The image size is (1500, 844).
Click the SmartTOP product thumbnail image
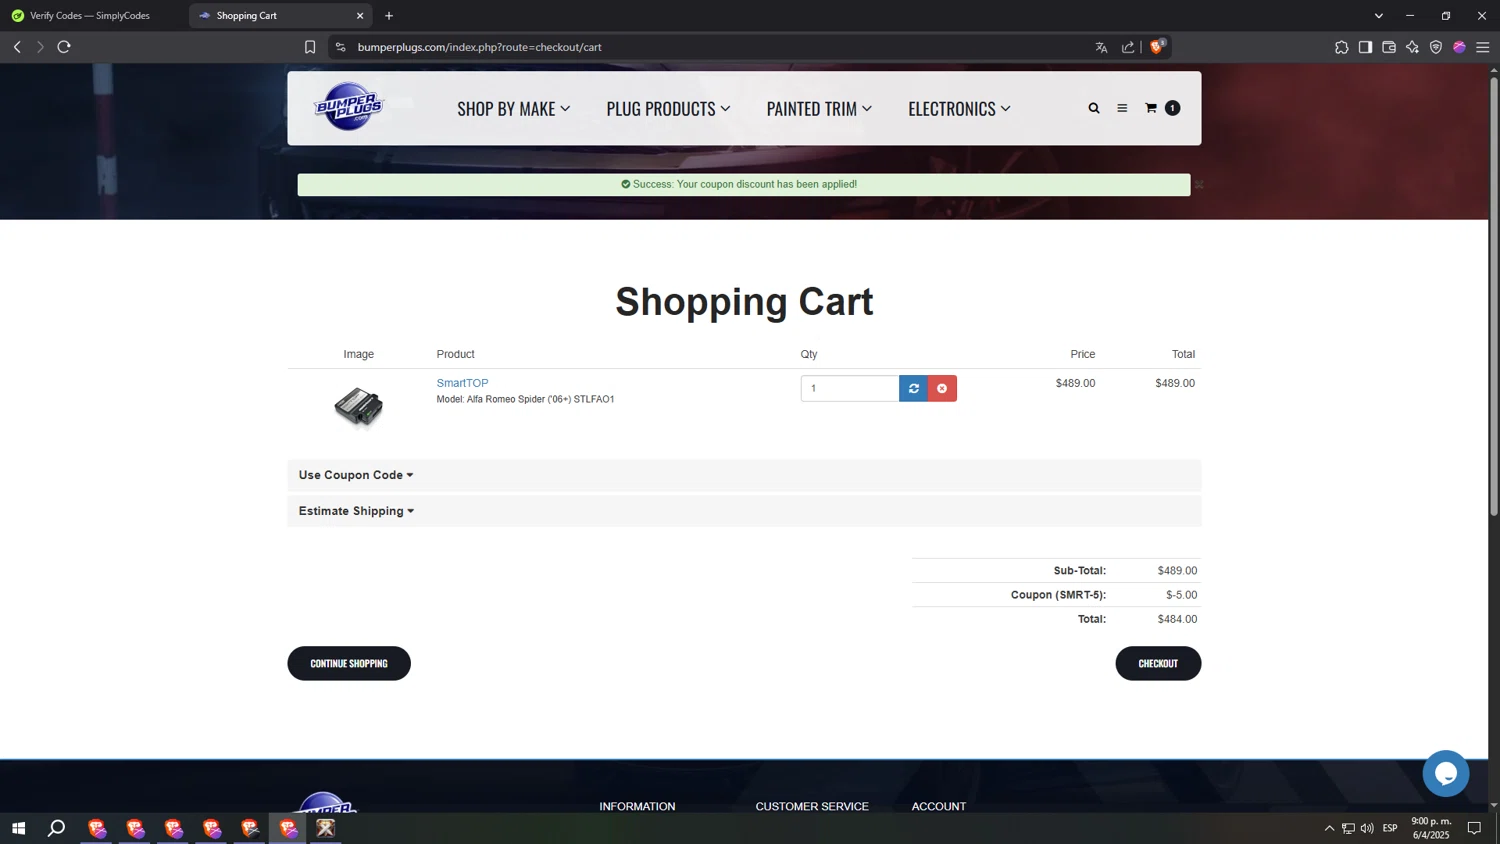[358, 406]
